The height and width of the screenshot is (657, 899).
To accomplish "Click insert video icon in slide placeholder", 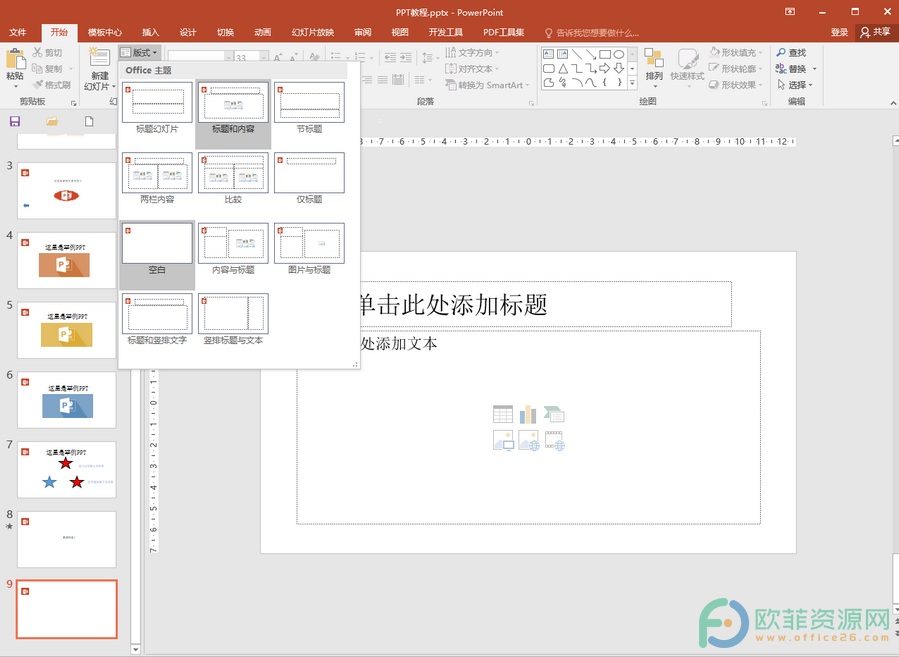I will [x=555, y=440].
